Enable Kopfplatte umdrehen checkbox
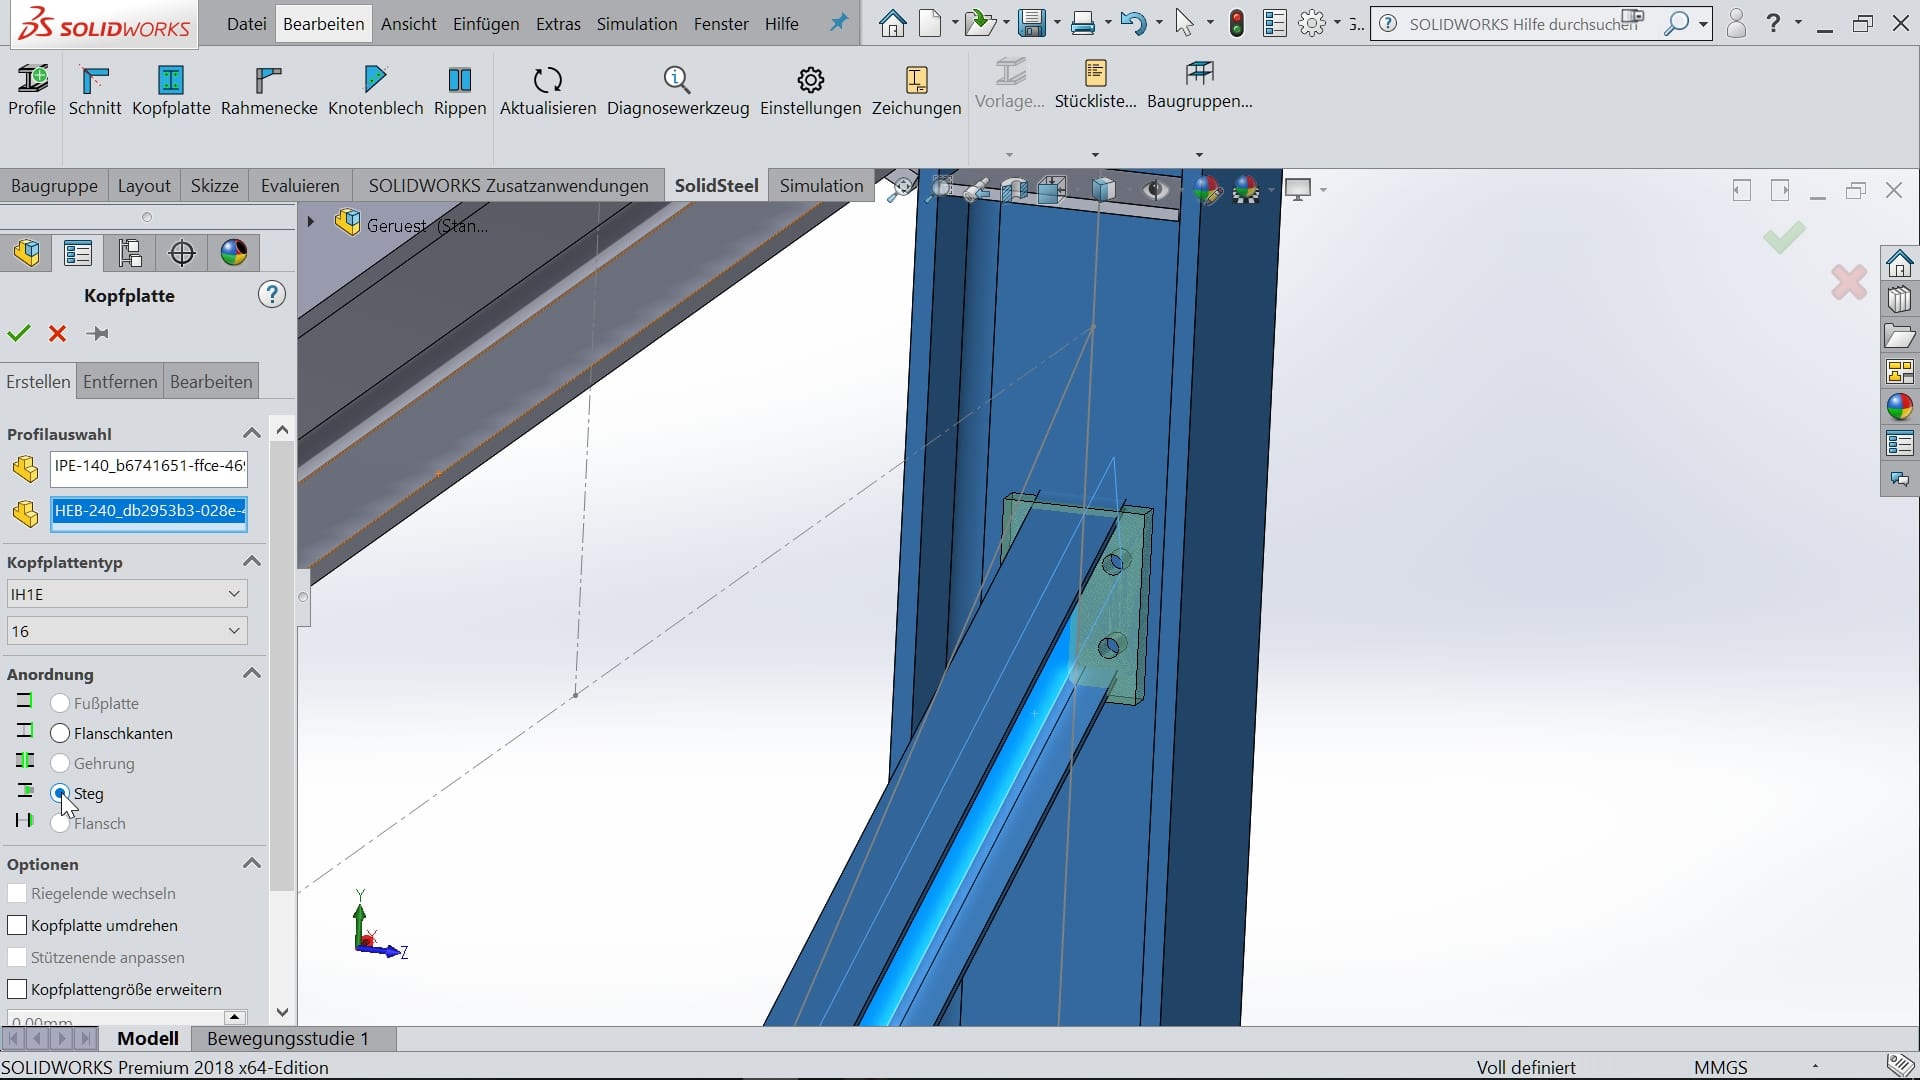The image size is (1920, 1080). pyautogui.click(x=17, y=926)
